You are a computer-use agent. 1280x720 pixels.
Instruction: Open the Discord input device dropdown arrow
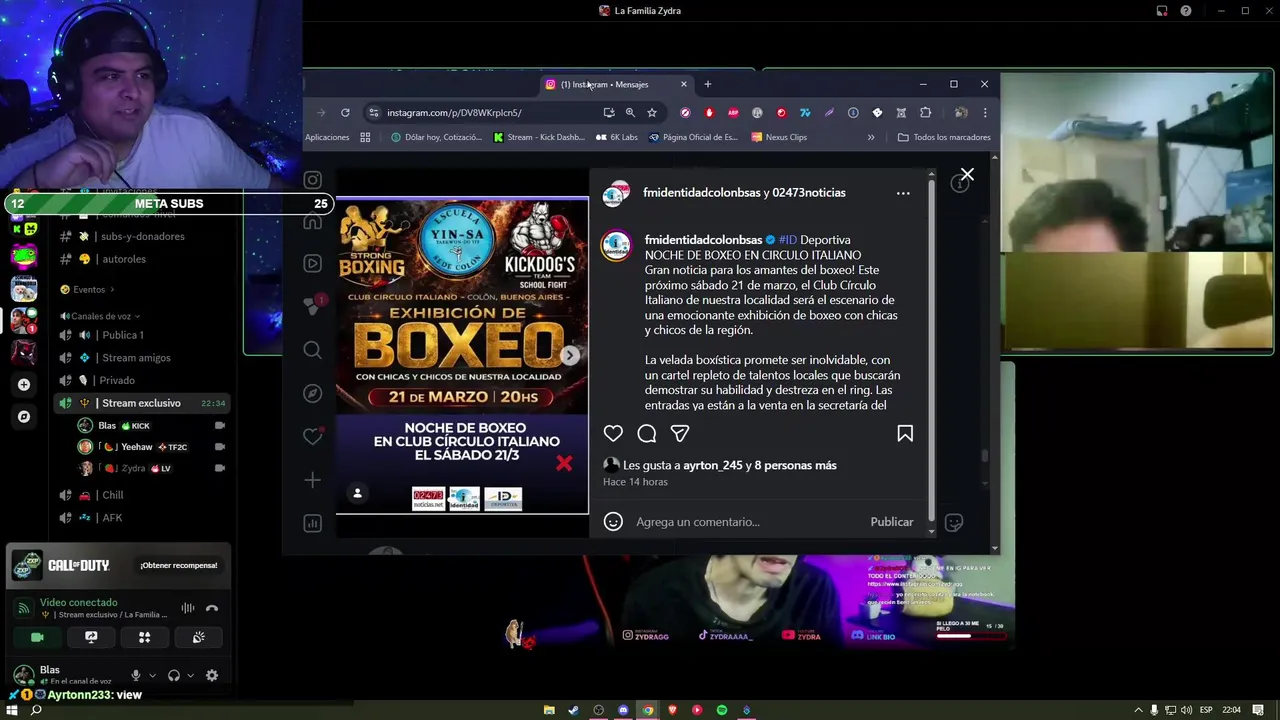[153, 676]
